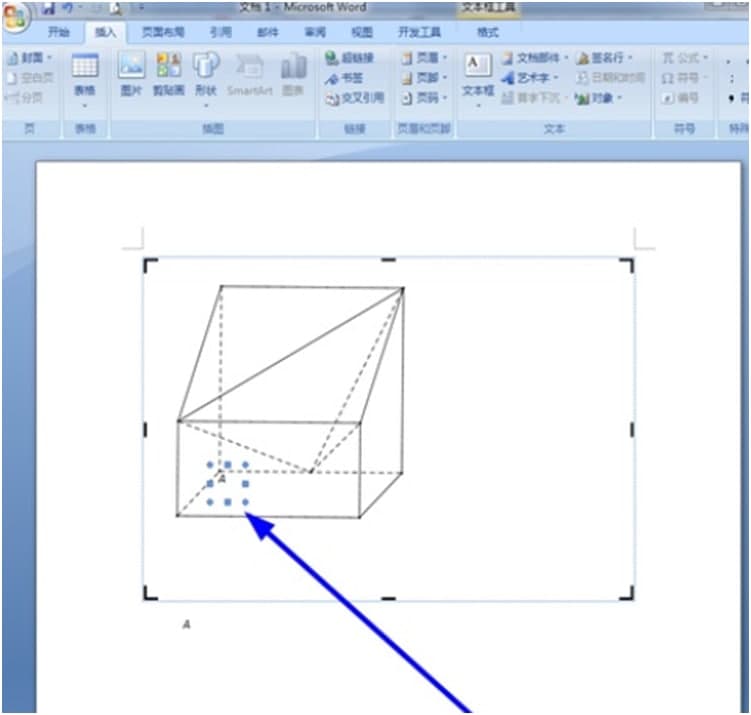Switch to the View (视图) tab
Screen dimensions: 751x715
[x=362, y=32]
